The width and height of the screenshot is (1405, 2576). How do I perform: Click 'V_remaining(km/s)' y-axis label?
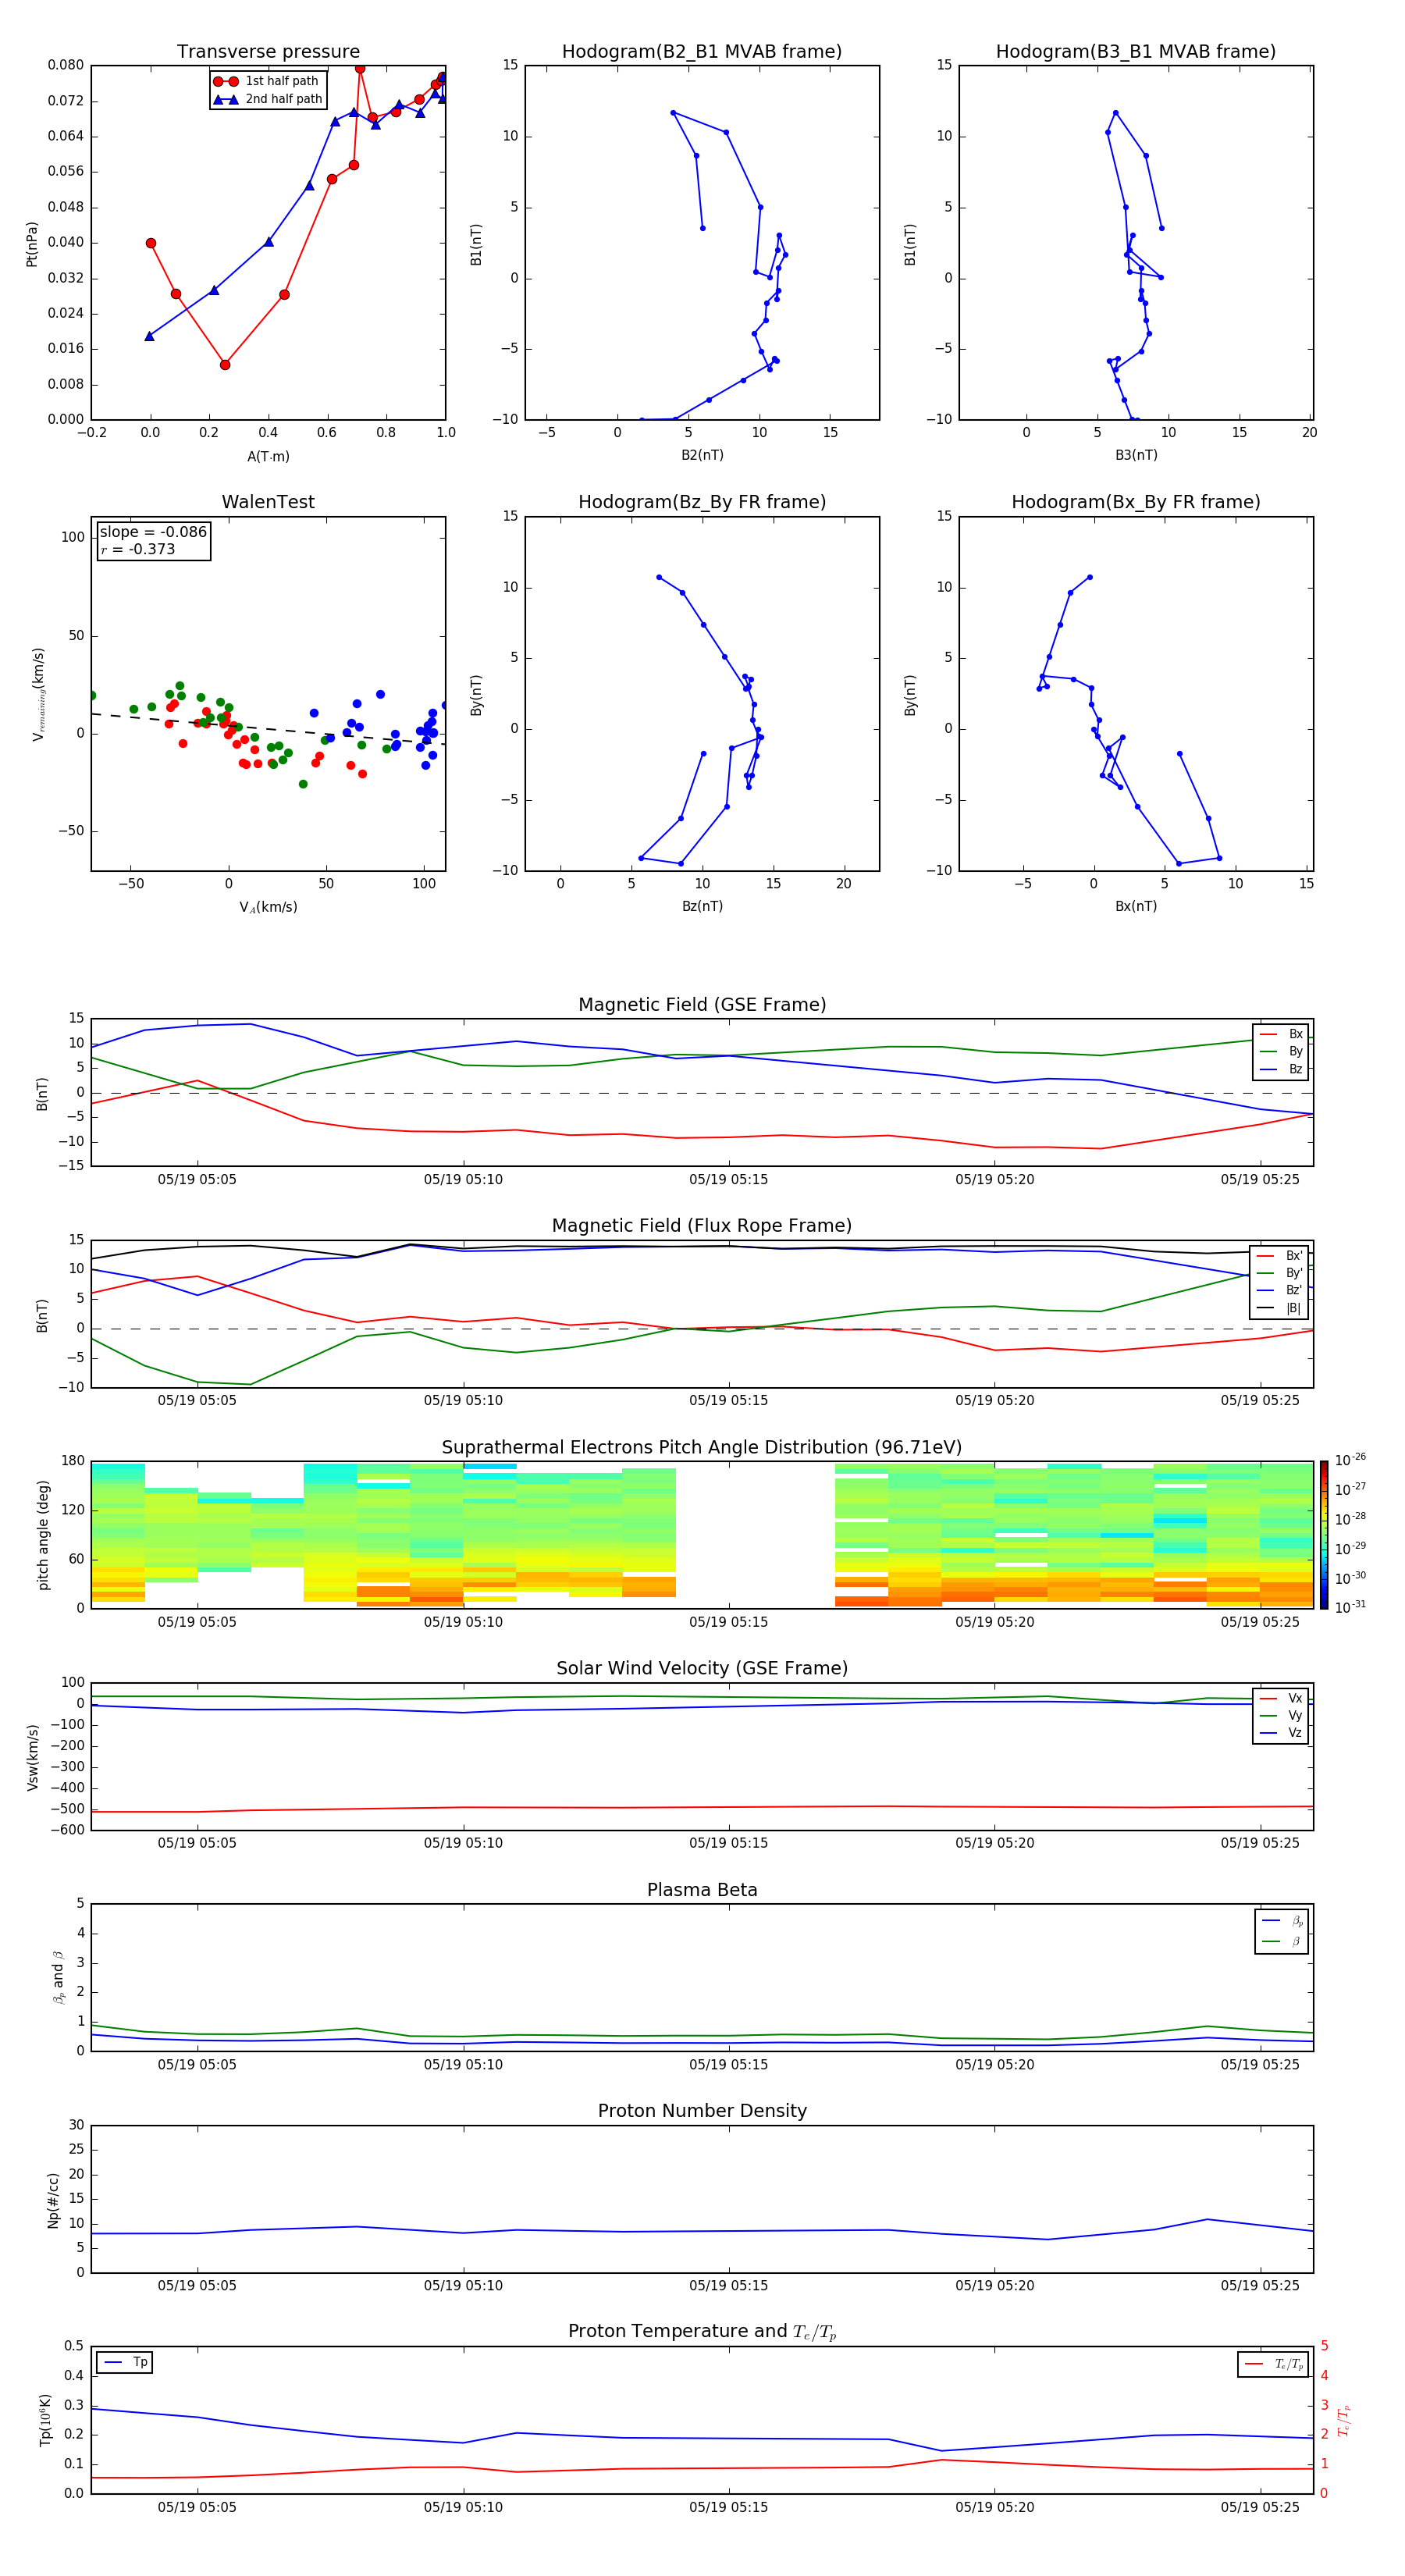pyautogui.click(x=38, y=694)
